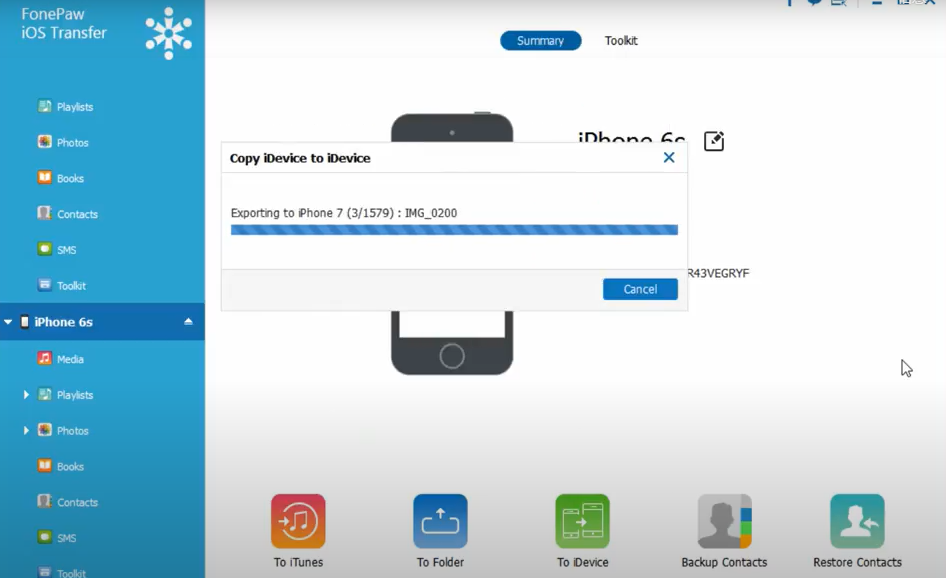
Task: Edit the device name with pencil icon
Action: coord(714,141)
